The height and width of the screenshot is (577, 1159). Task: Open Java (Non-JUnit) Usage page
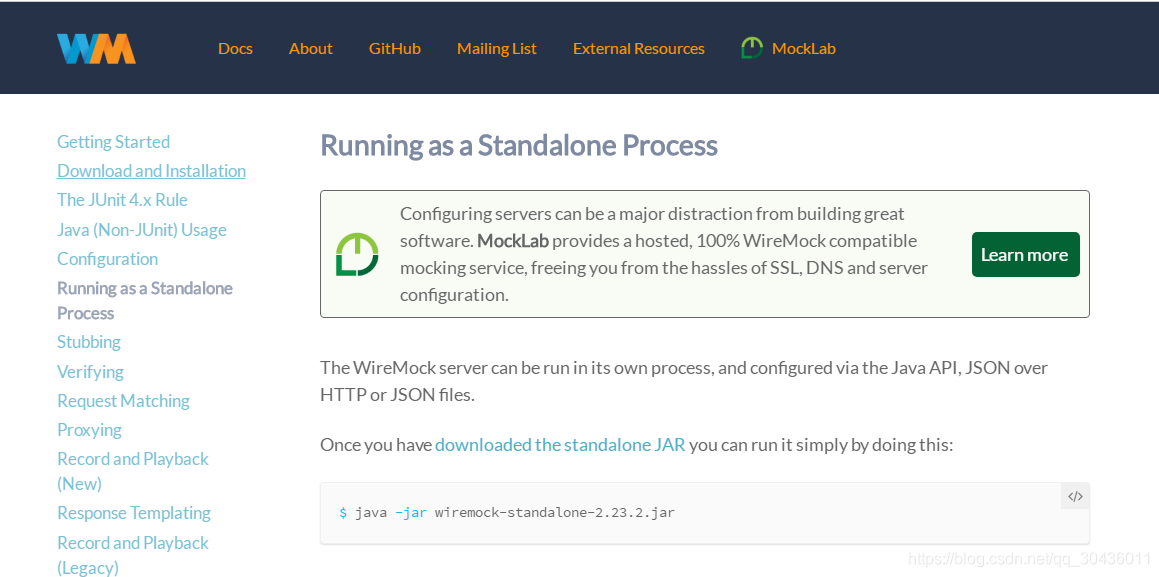point(142,230)
